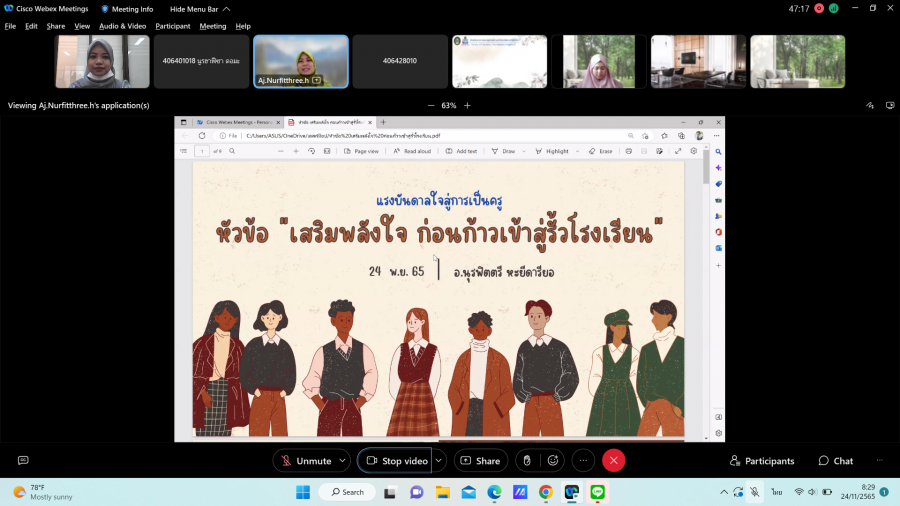Open the Reactions emoji panel
Image resolution: width=900 pixels, height=506 pixels.
pos(552,461)
